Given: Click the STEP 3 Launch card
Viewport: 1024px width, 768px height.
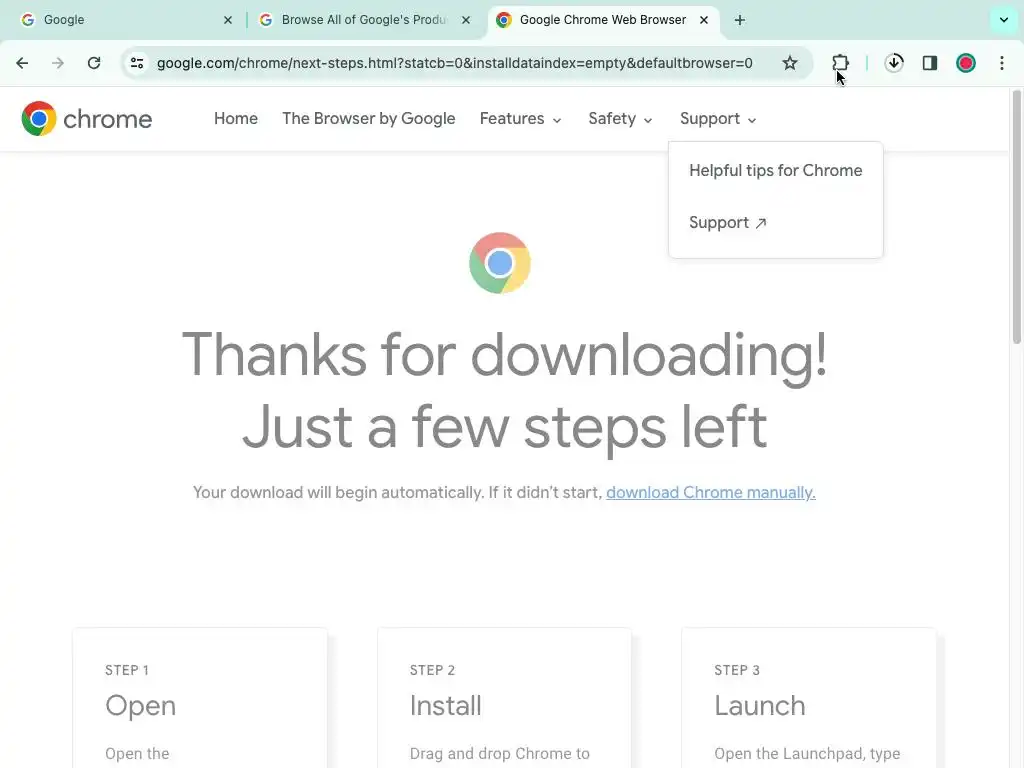Looking at the screenshot, I should coord(808,697).
